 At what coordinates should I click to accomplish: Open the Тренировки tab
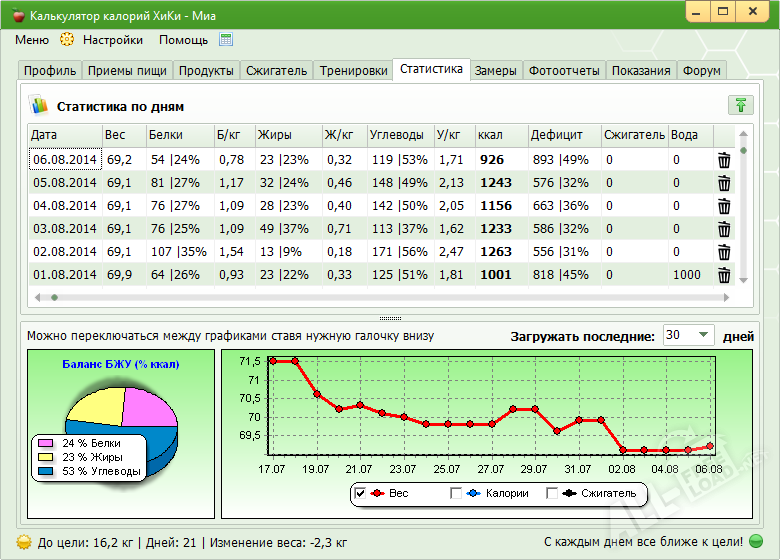pos(353,71)
